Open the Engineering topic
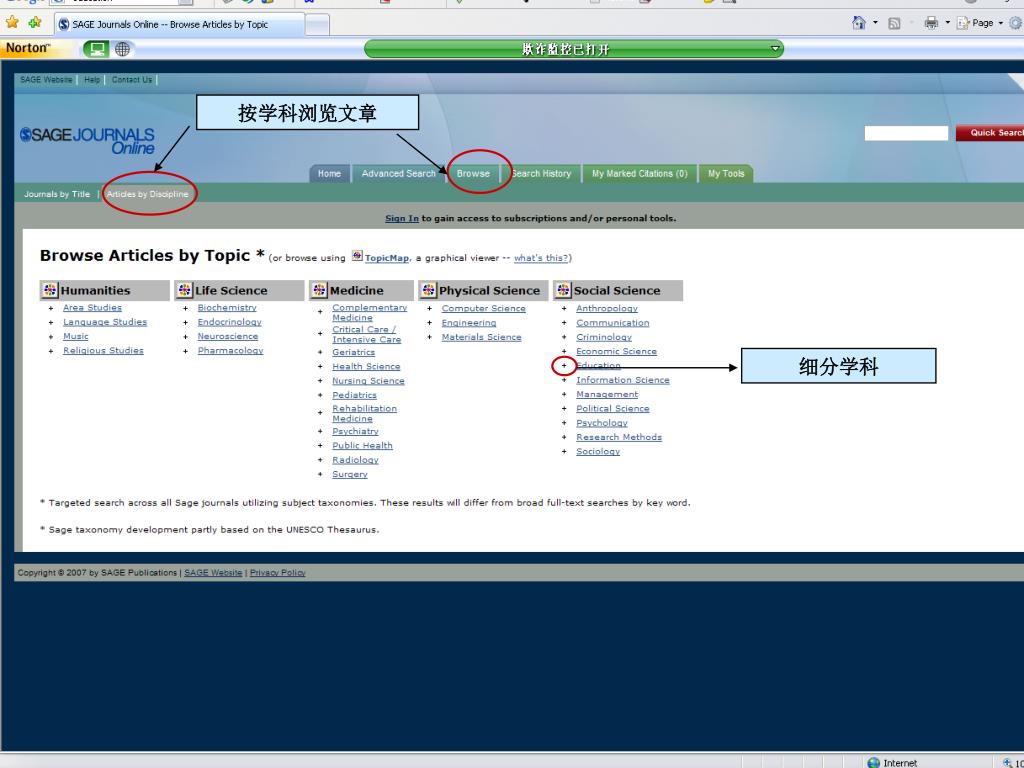Screen dimensions: 1024x768 469,323
